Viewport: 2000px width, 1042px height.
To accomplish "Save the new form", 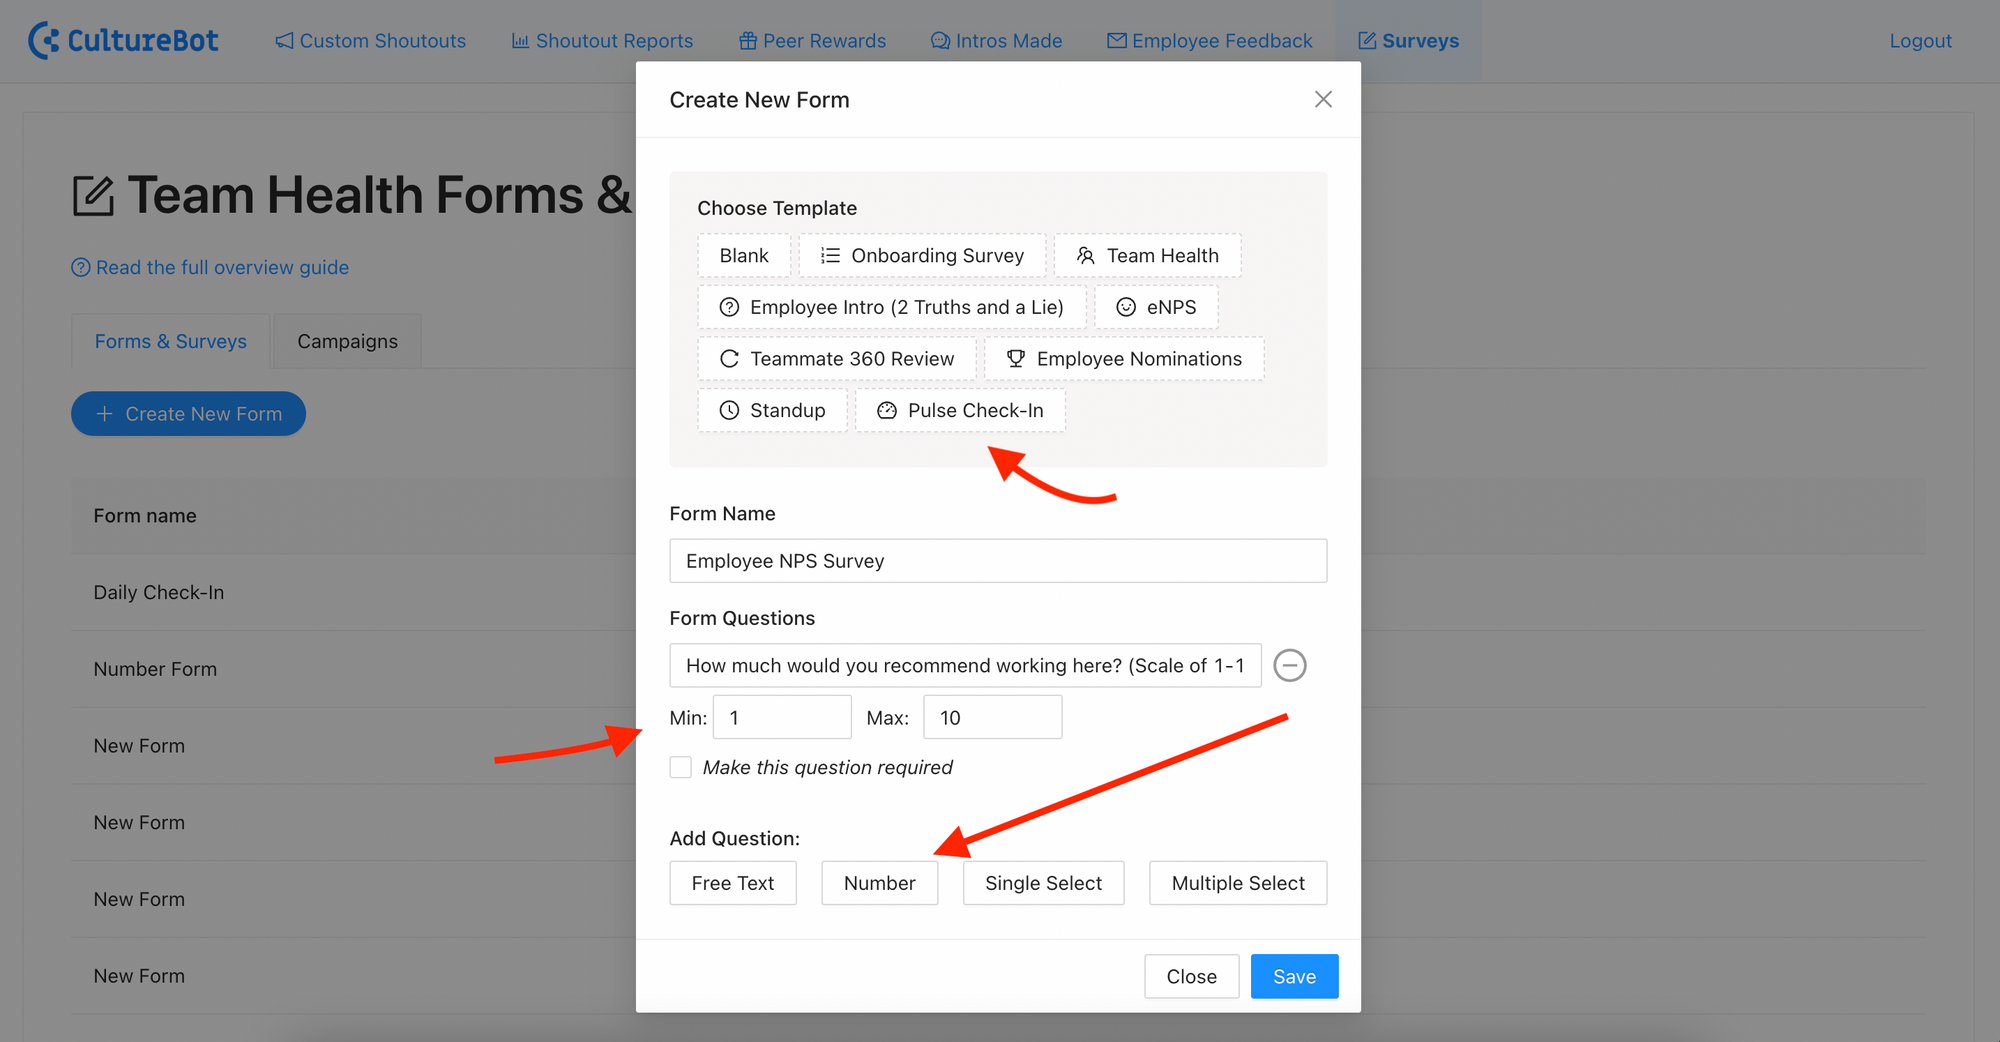I will coord(1294,976).
